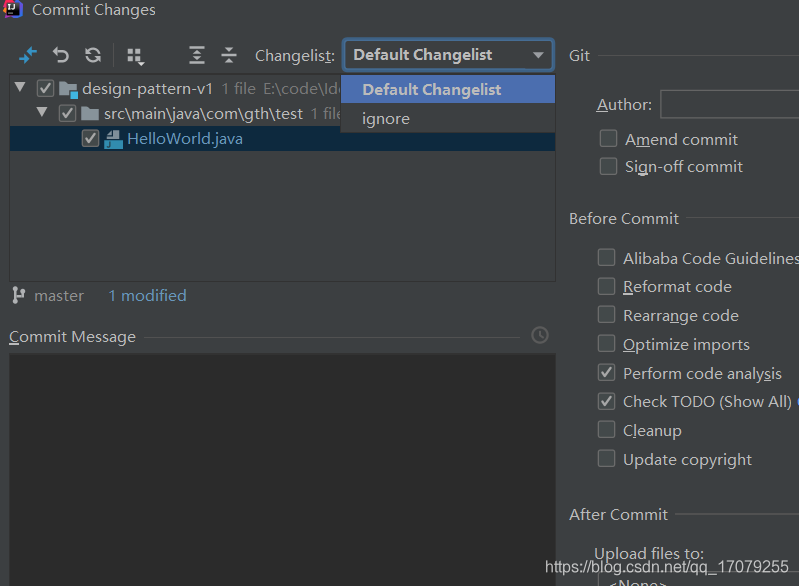Enable Alibaba Code Guidelines check
Screen dimensions: 799x586
pos(606,257)
